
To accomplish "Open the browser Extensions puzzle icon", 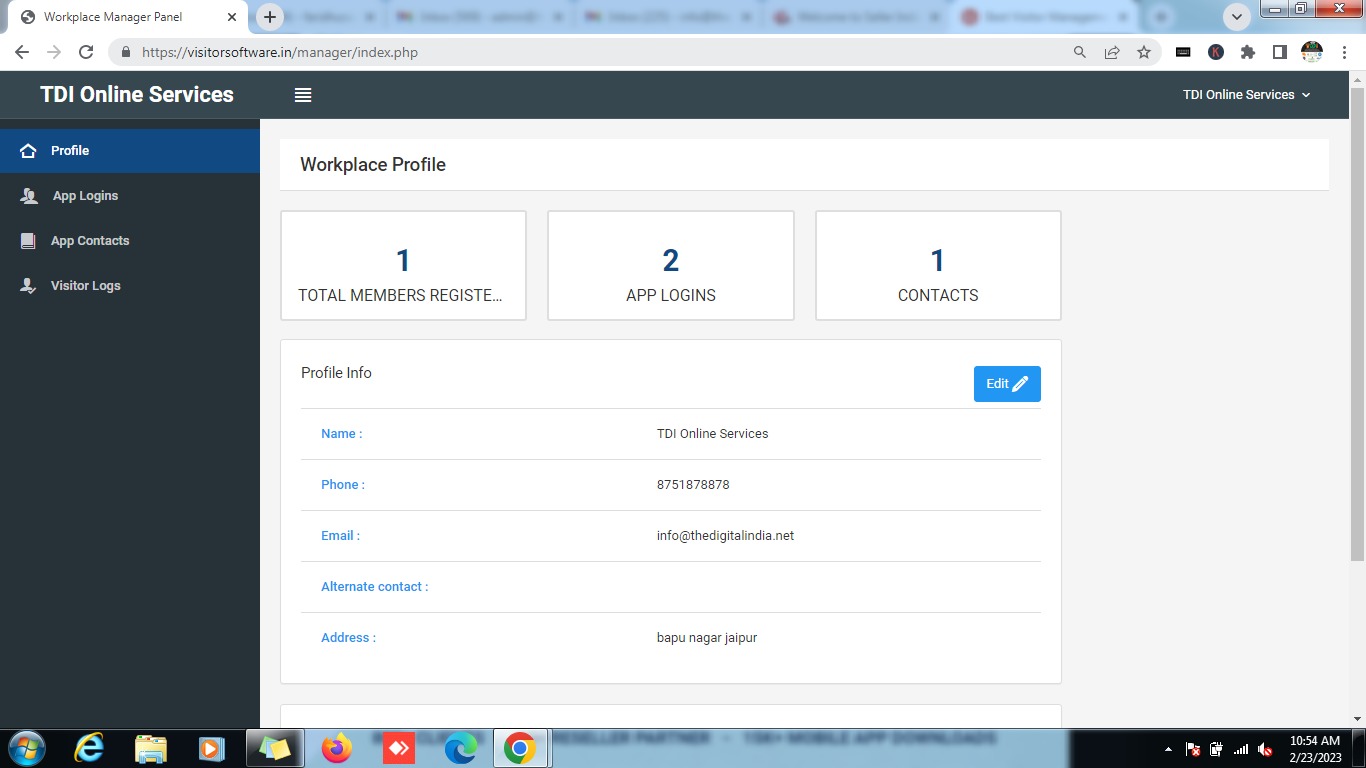I will click(x=1247, y=52).
